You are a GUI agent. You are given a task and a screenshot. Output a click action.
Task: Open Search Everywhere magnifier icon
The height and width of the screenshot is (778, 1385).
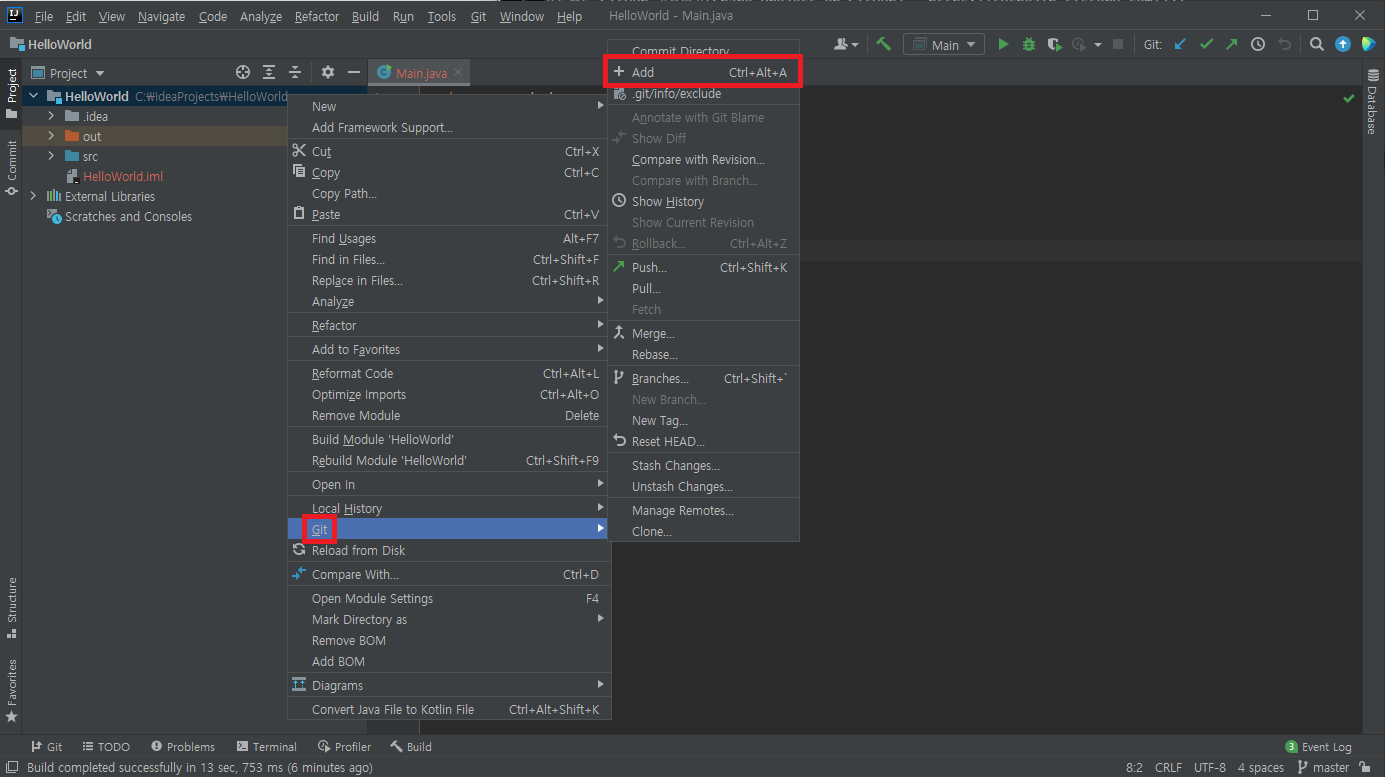1317,44
